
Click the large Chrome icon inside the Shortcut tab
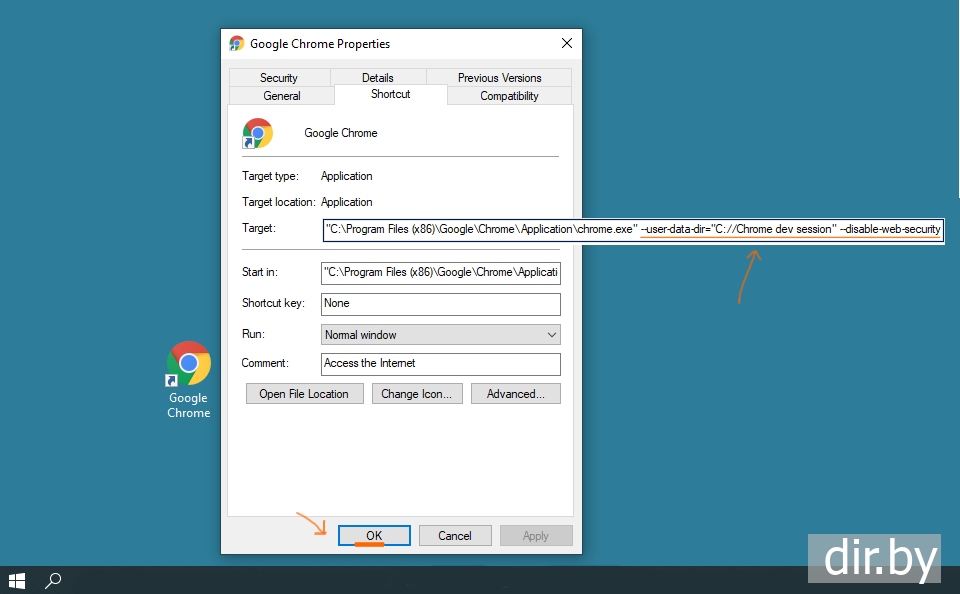click(x=257, y=133)
